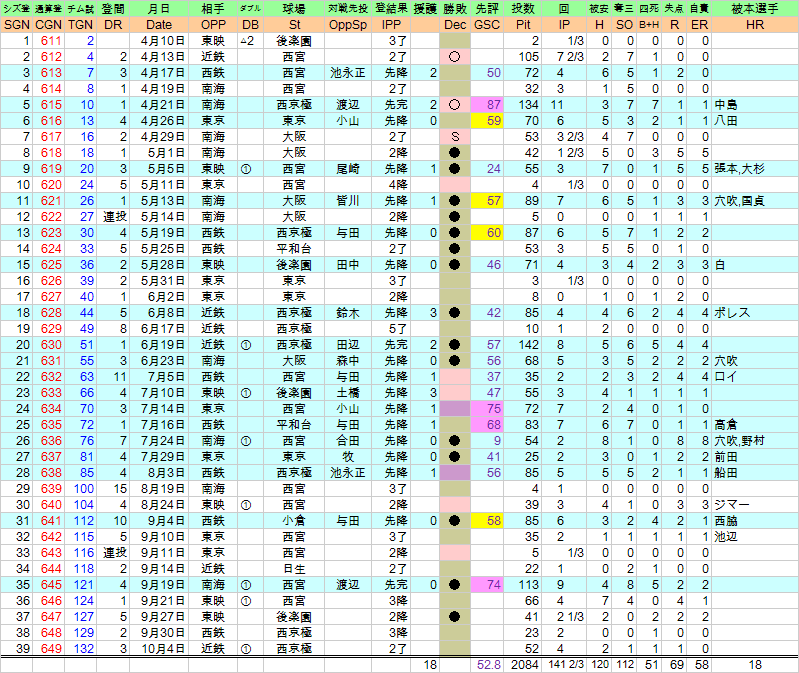Click the Dec column header
Screen dimensions: 799x673
[x=455, y=24]
